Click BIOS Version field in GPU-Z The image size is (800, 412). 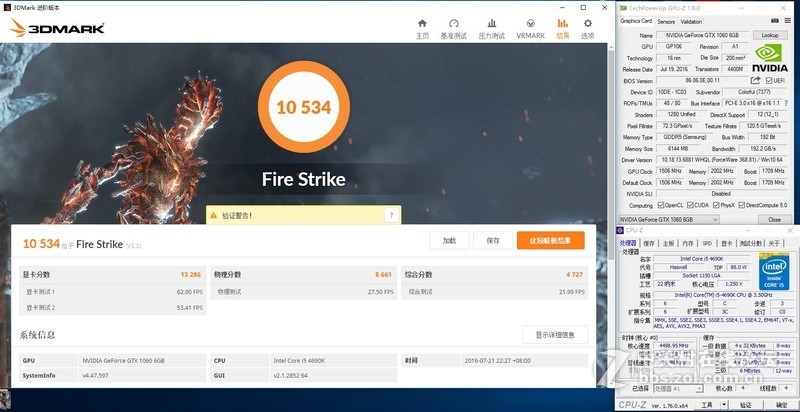point(702,81)
